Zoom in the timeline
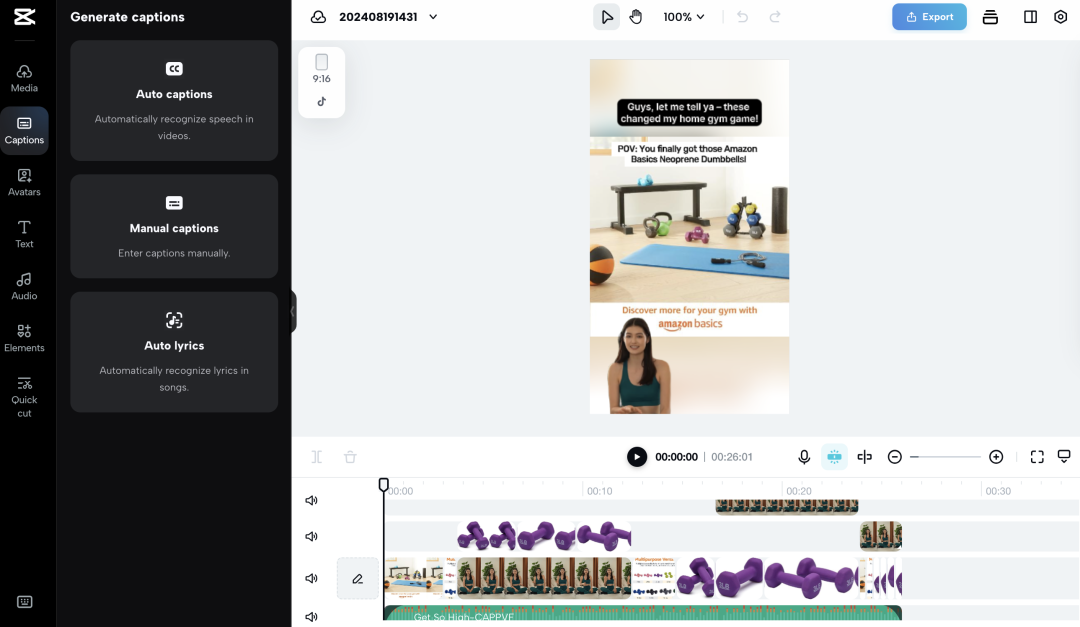The image size is (1080, 627). (x=996, y=457)
